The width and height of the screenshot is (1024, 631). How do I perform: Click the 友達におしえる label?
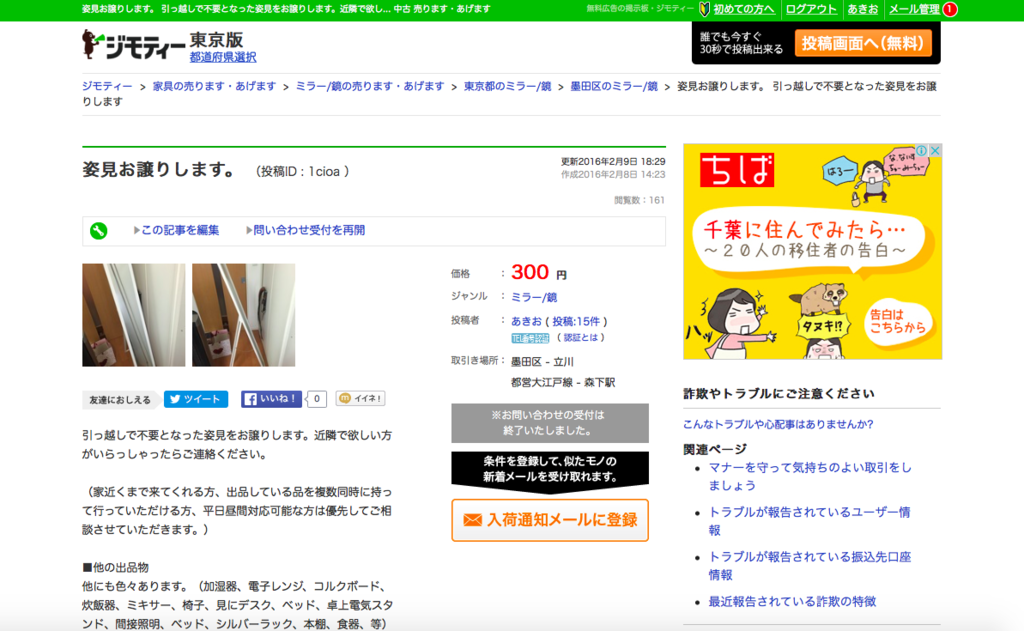(x=120, y=400)
